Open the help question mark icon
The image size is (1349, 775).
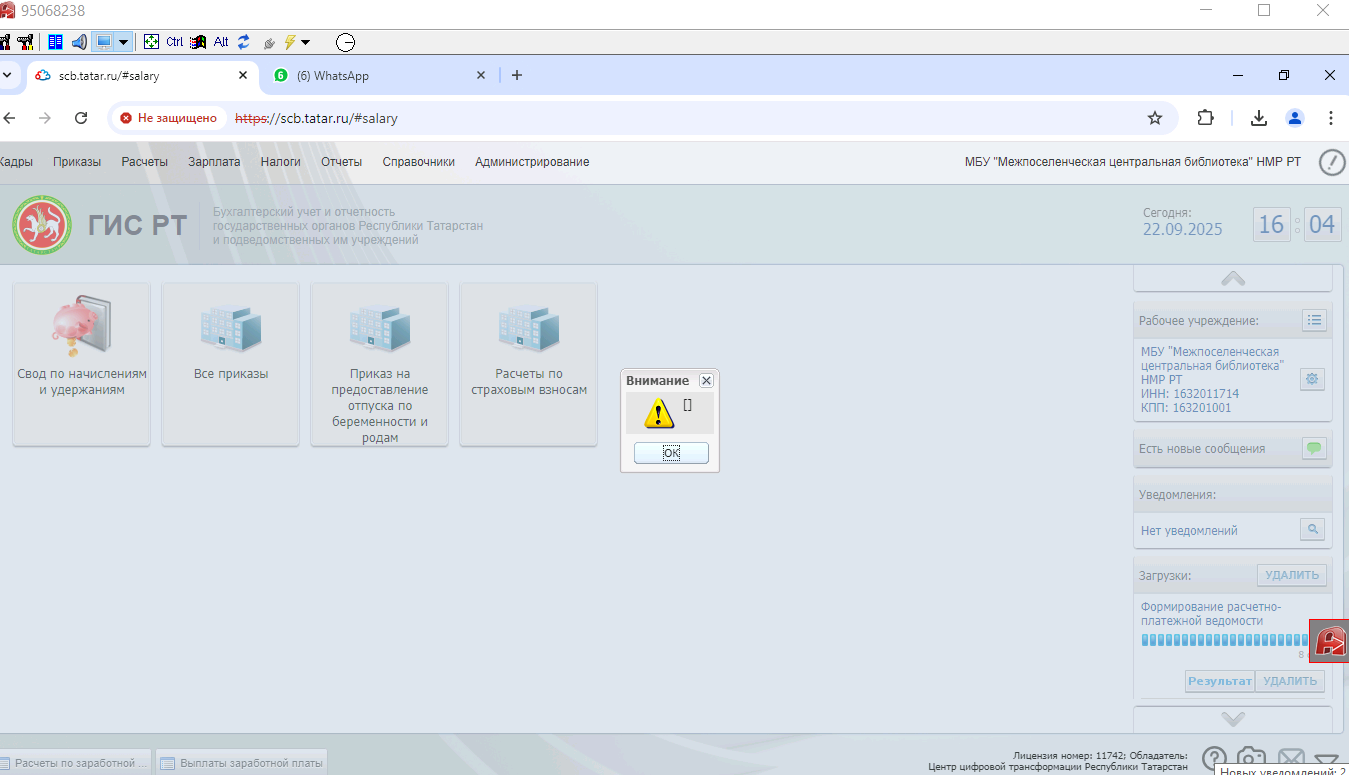[1214, 759]
